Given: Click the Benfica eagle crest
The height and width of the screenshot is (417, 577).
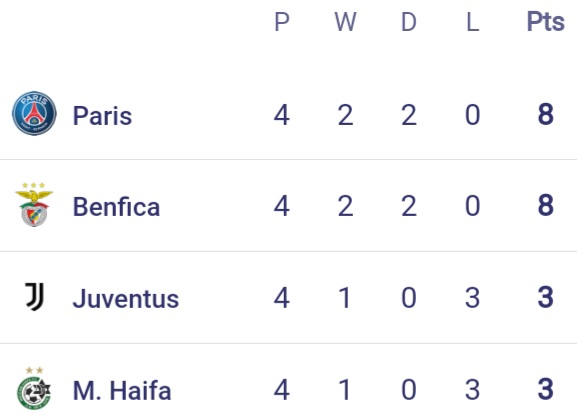Looking at the screenshot, I should click(x=34, y=205).
